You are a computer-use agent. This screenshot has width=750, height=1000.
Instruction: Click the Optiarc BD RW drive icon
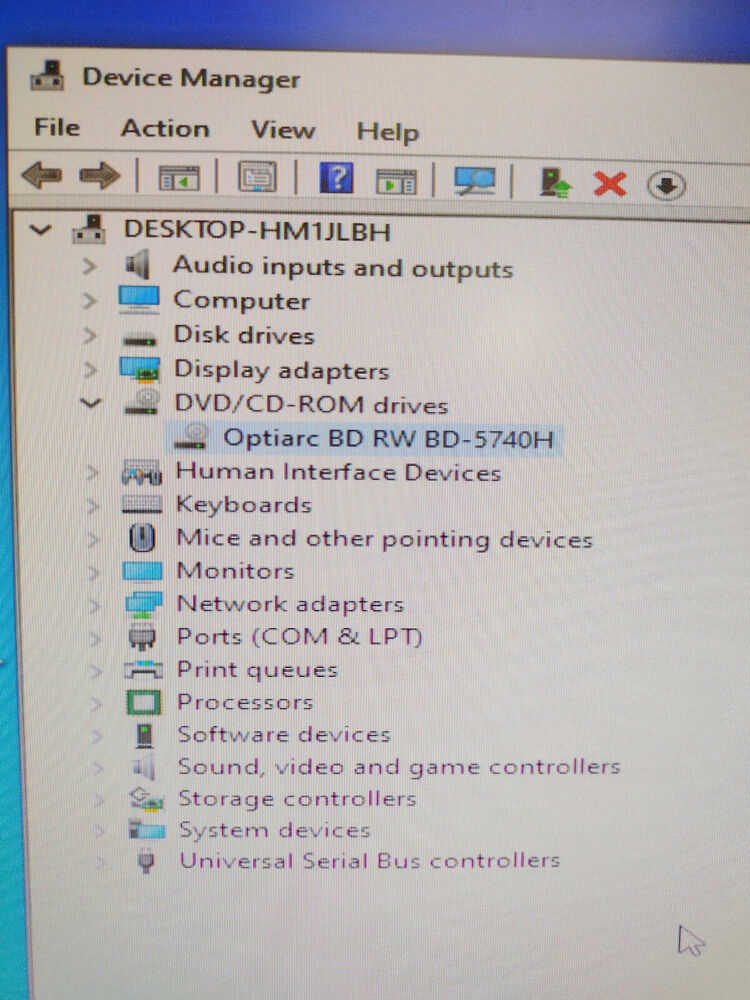(191, 436)
